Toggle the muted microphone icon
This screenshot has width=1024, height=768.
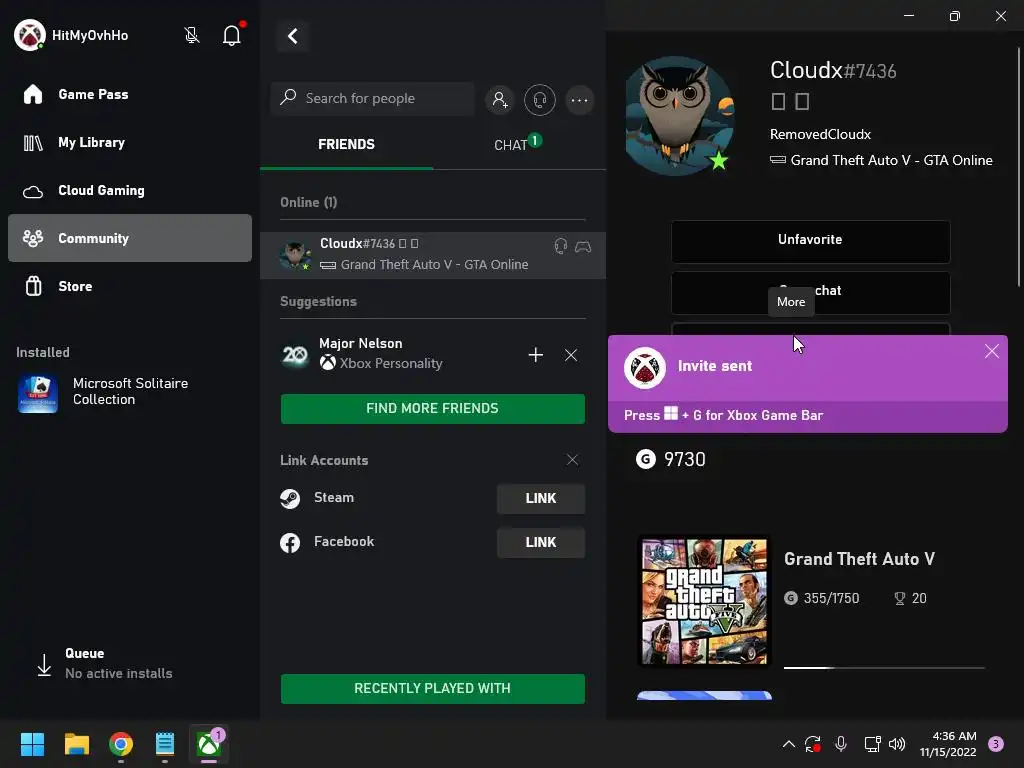[191, 35]
